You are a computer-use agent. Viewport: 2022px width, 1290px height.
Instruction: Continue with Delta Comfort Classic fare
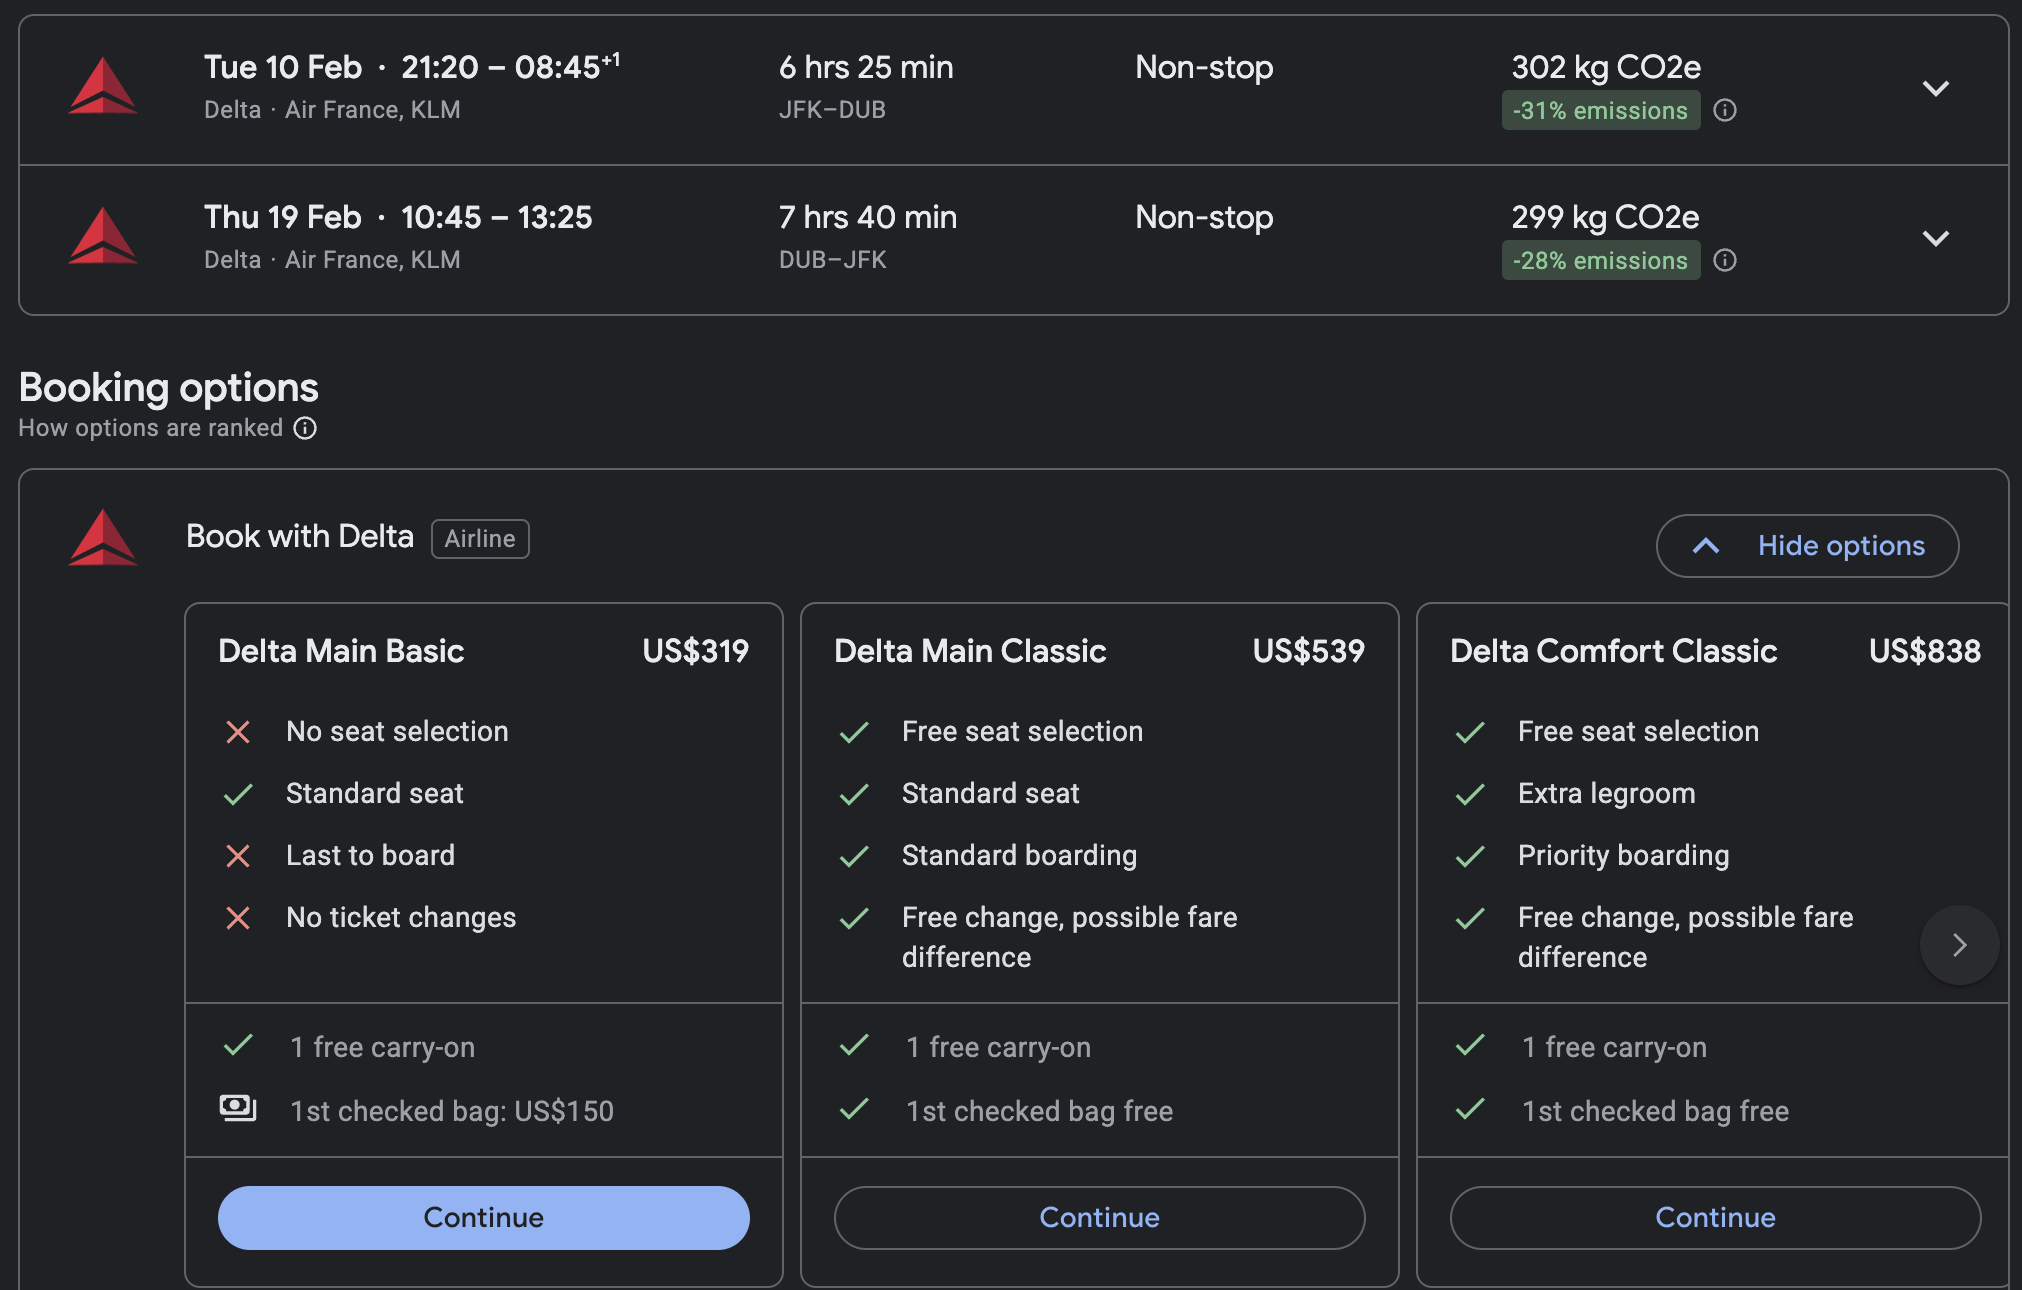[x=1716, y=1218]
